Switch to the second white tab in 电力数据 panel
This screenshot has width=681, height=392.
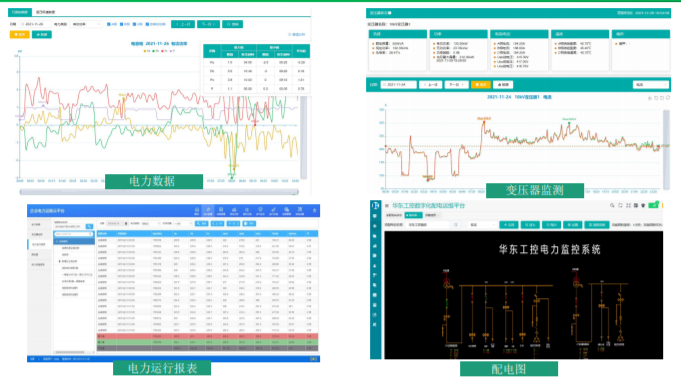click(x=45, y=12)
